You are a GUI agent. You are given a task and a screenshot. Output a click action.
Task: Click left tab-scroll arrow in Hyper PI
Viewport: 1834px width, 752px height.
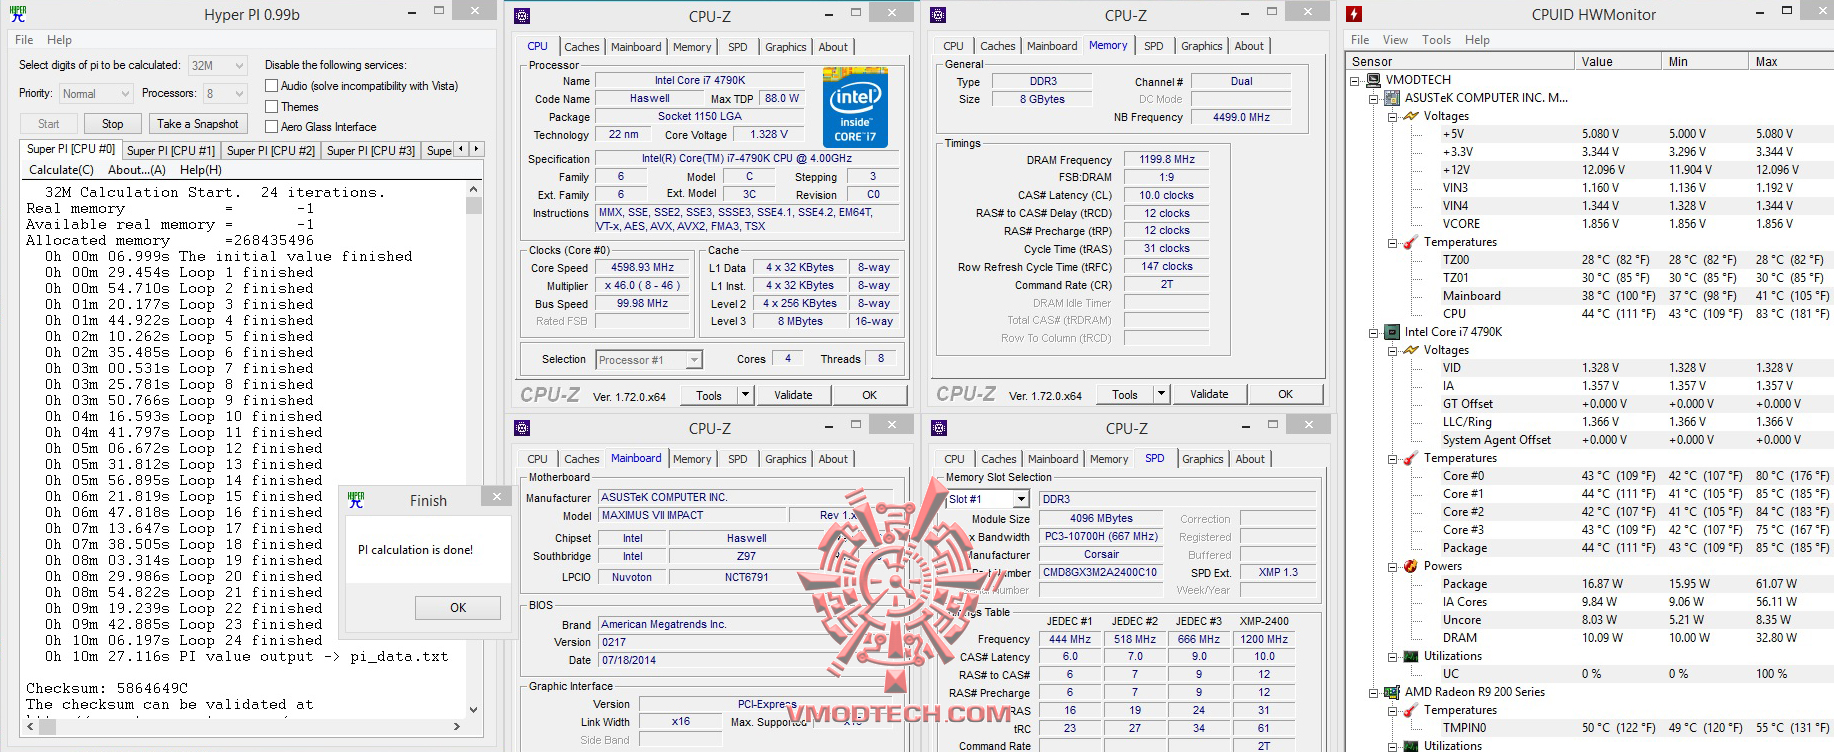pyautogui.click(x=461, y=149)
